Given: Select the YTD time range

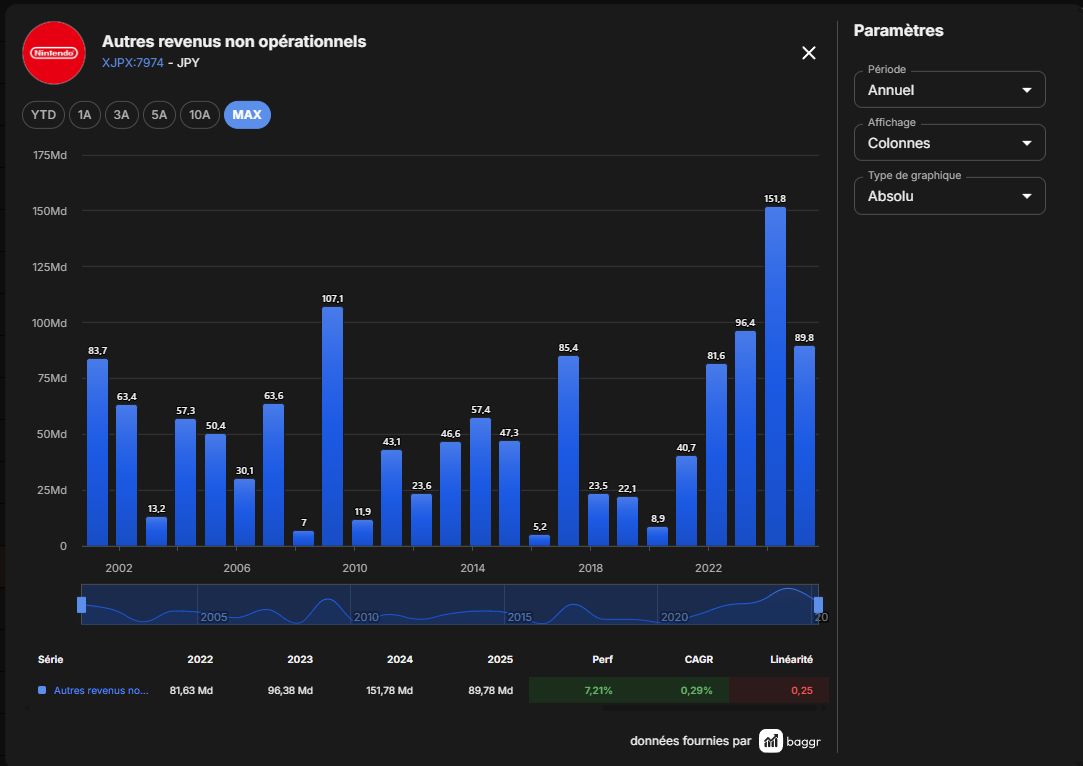Looking at the screenshot, I should (x=44, y=115).
